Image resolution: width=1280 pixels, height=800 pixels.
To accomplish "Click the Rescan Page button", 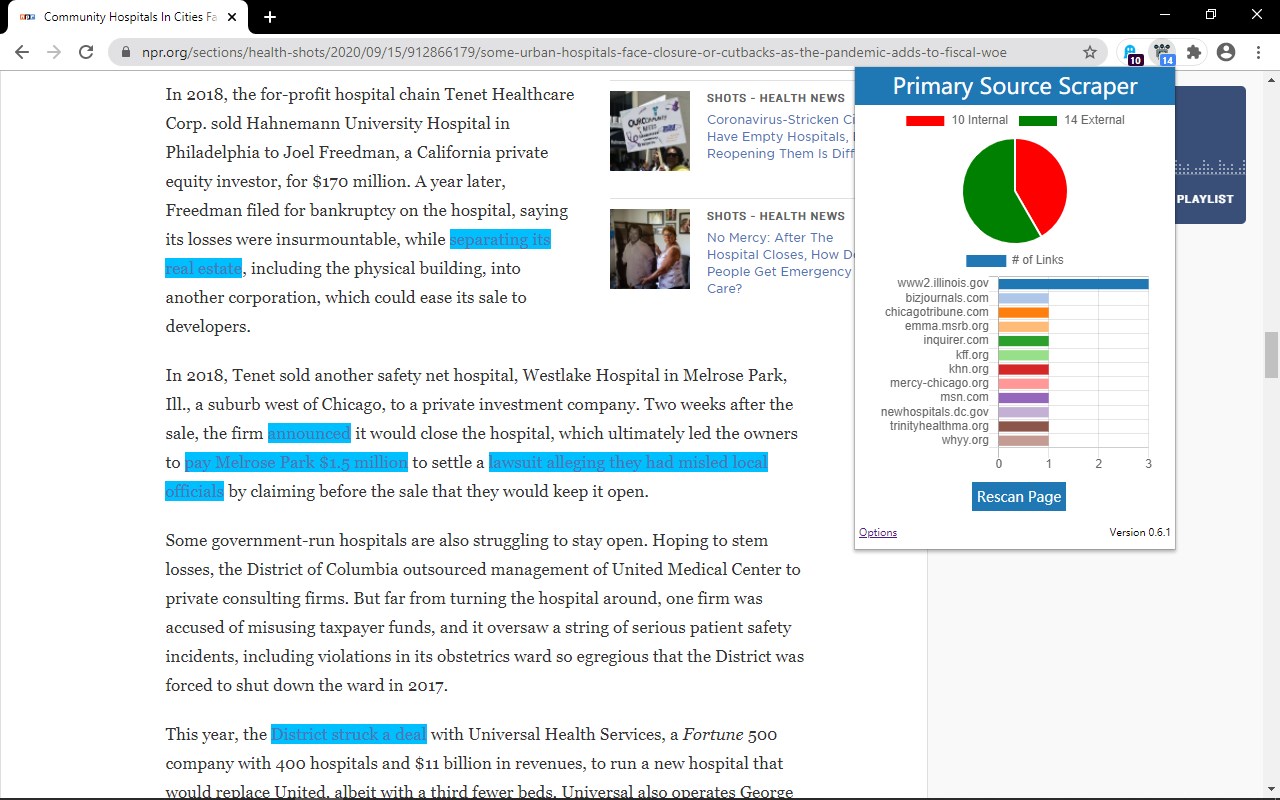I will [x=1018, y=497].
